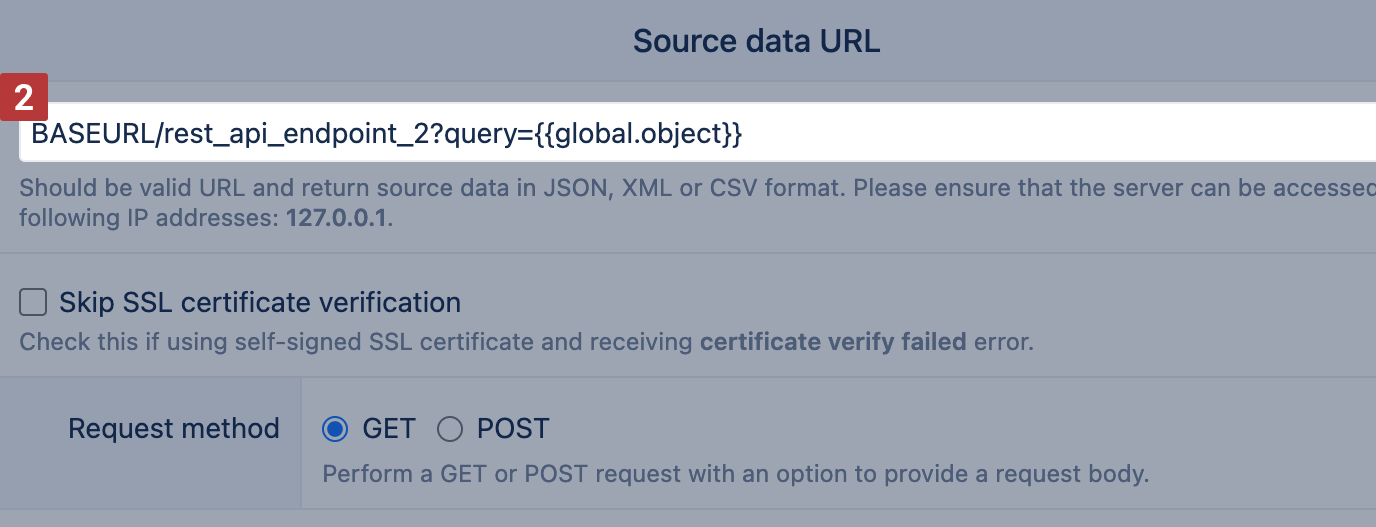
Task: Enable Skip SSL certificate verification checkbox
Action: pyautogui.click(x=33, y=302)
